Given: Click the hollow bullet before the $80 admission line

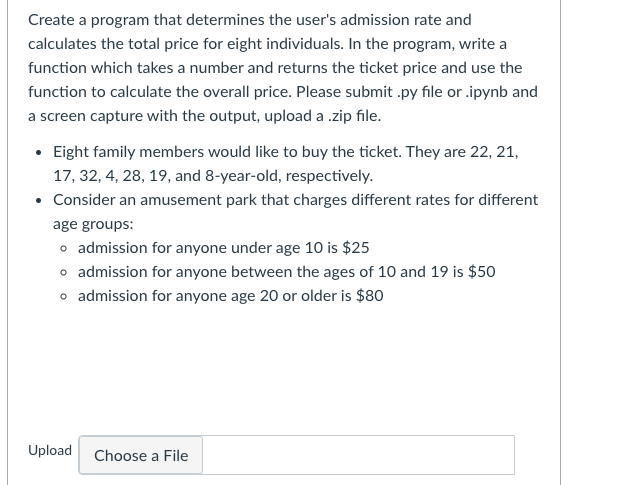Looking at the screenshot, I should (64, 297).
